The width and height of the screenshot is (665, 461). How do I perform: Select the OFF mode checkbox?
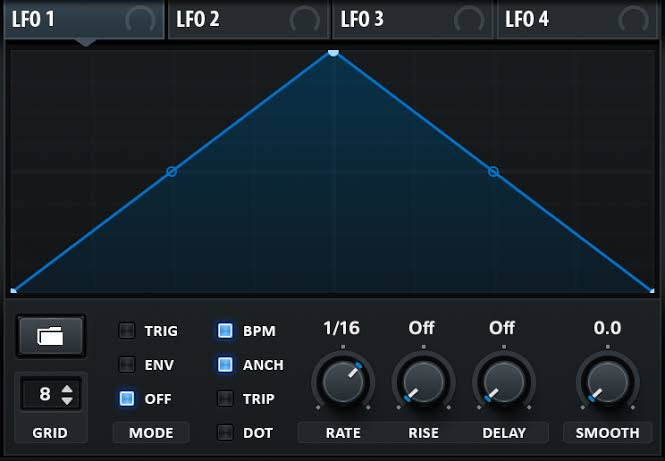127,398
